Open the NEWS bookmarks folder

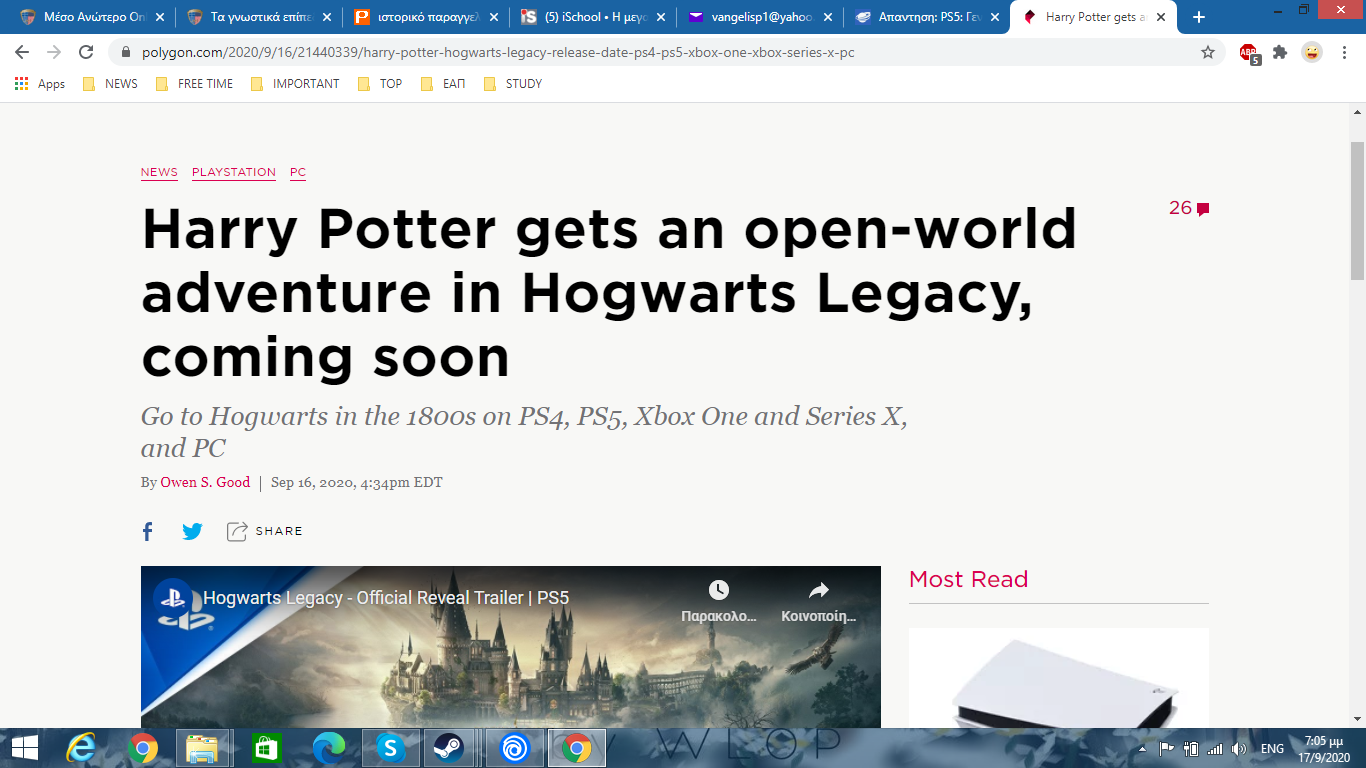click(111, 84)
